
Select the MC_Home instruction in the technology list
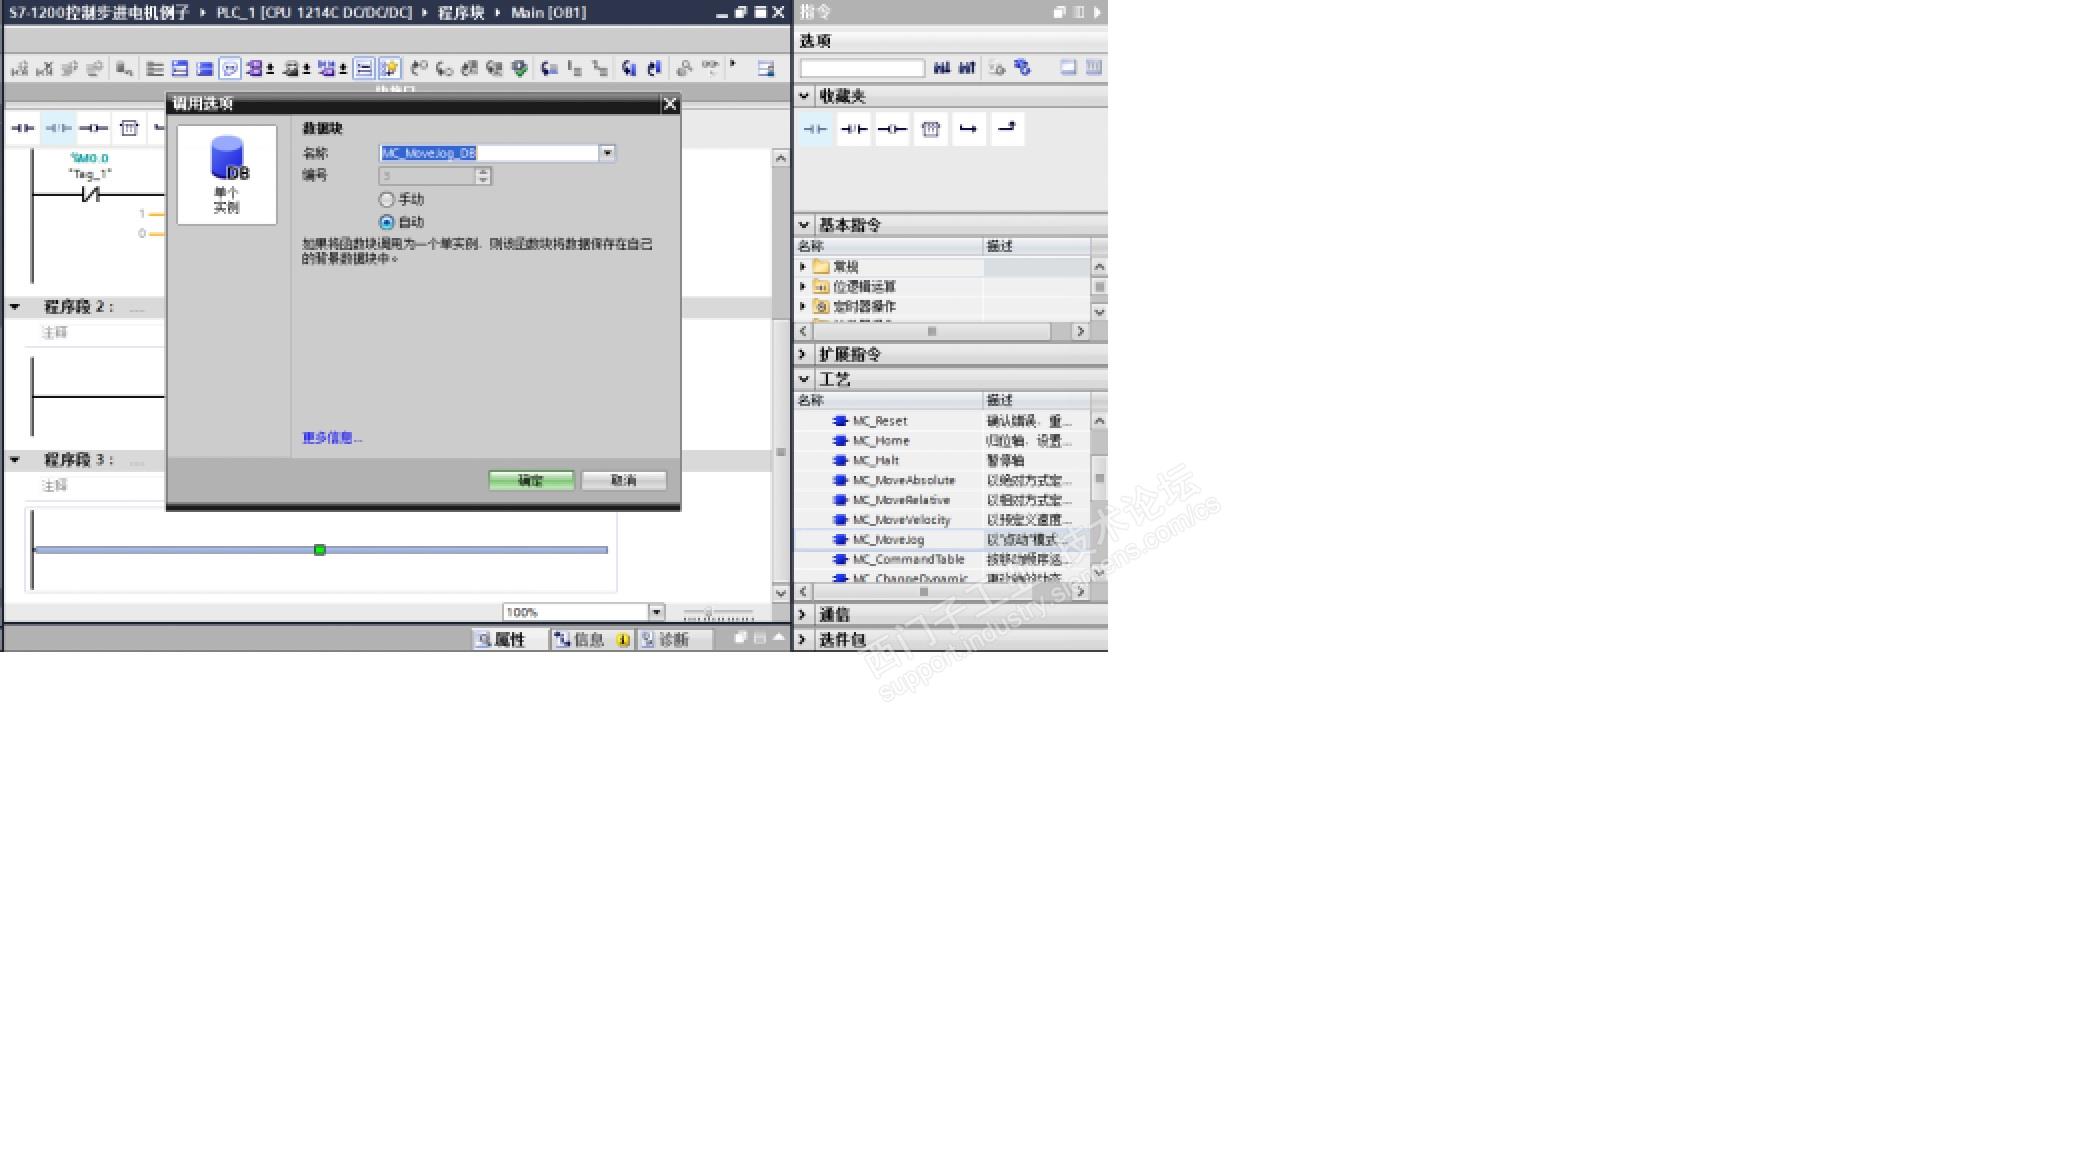pyautogui.click(x=880, y=441)
